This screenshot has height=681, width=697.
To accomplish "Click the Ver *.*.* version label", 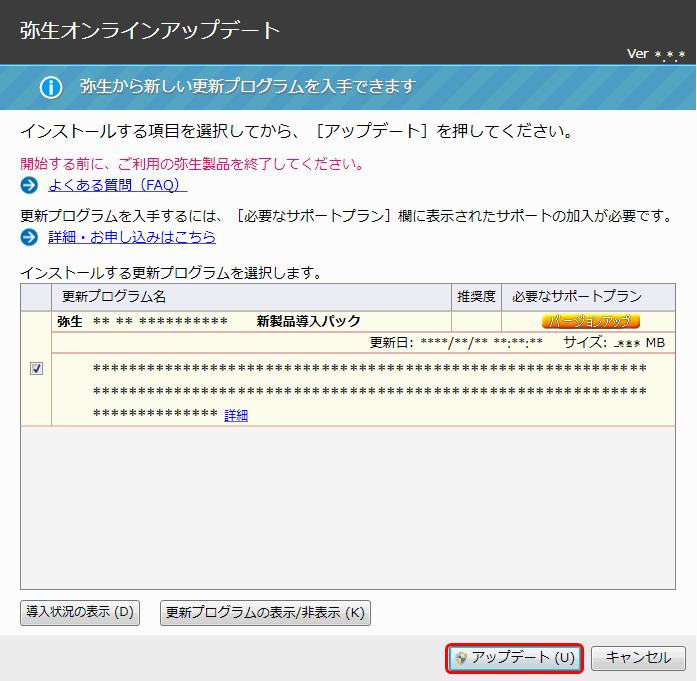I will pos(656,54).
